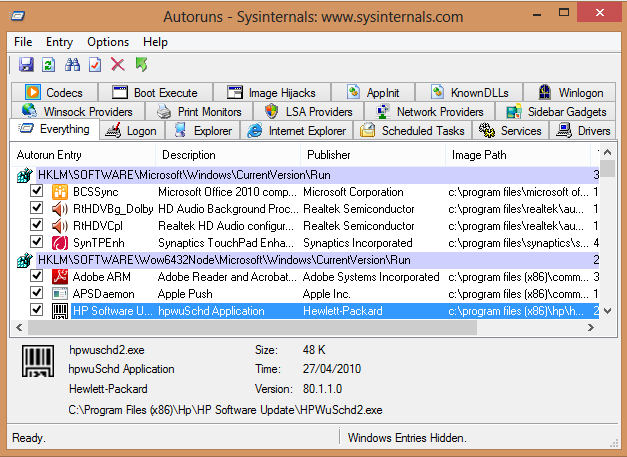Viewport: 627px width, 457px height.
Task: Toggle the APSDaemon checkbox
Action: tap(36, 293)
